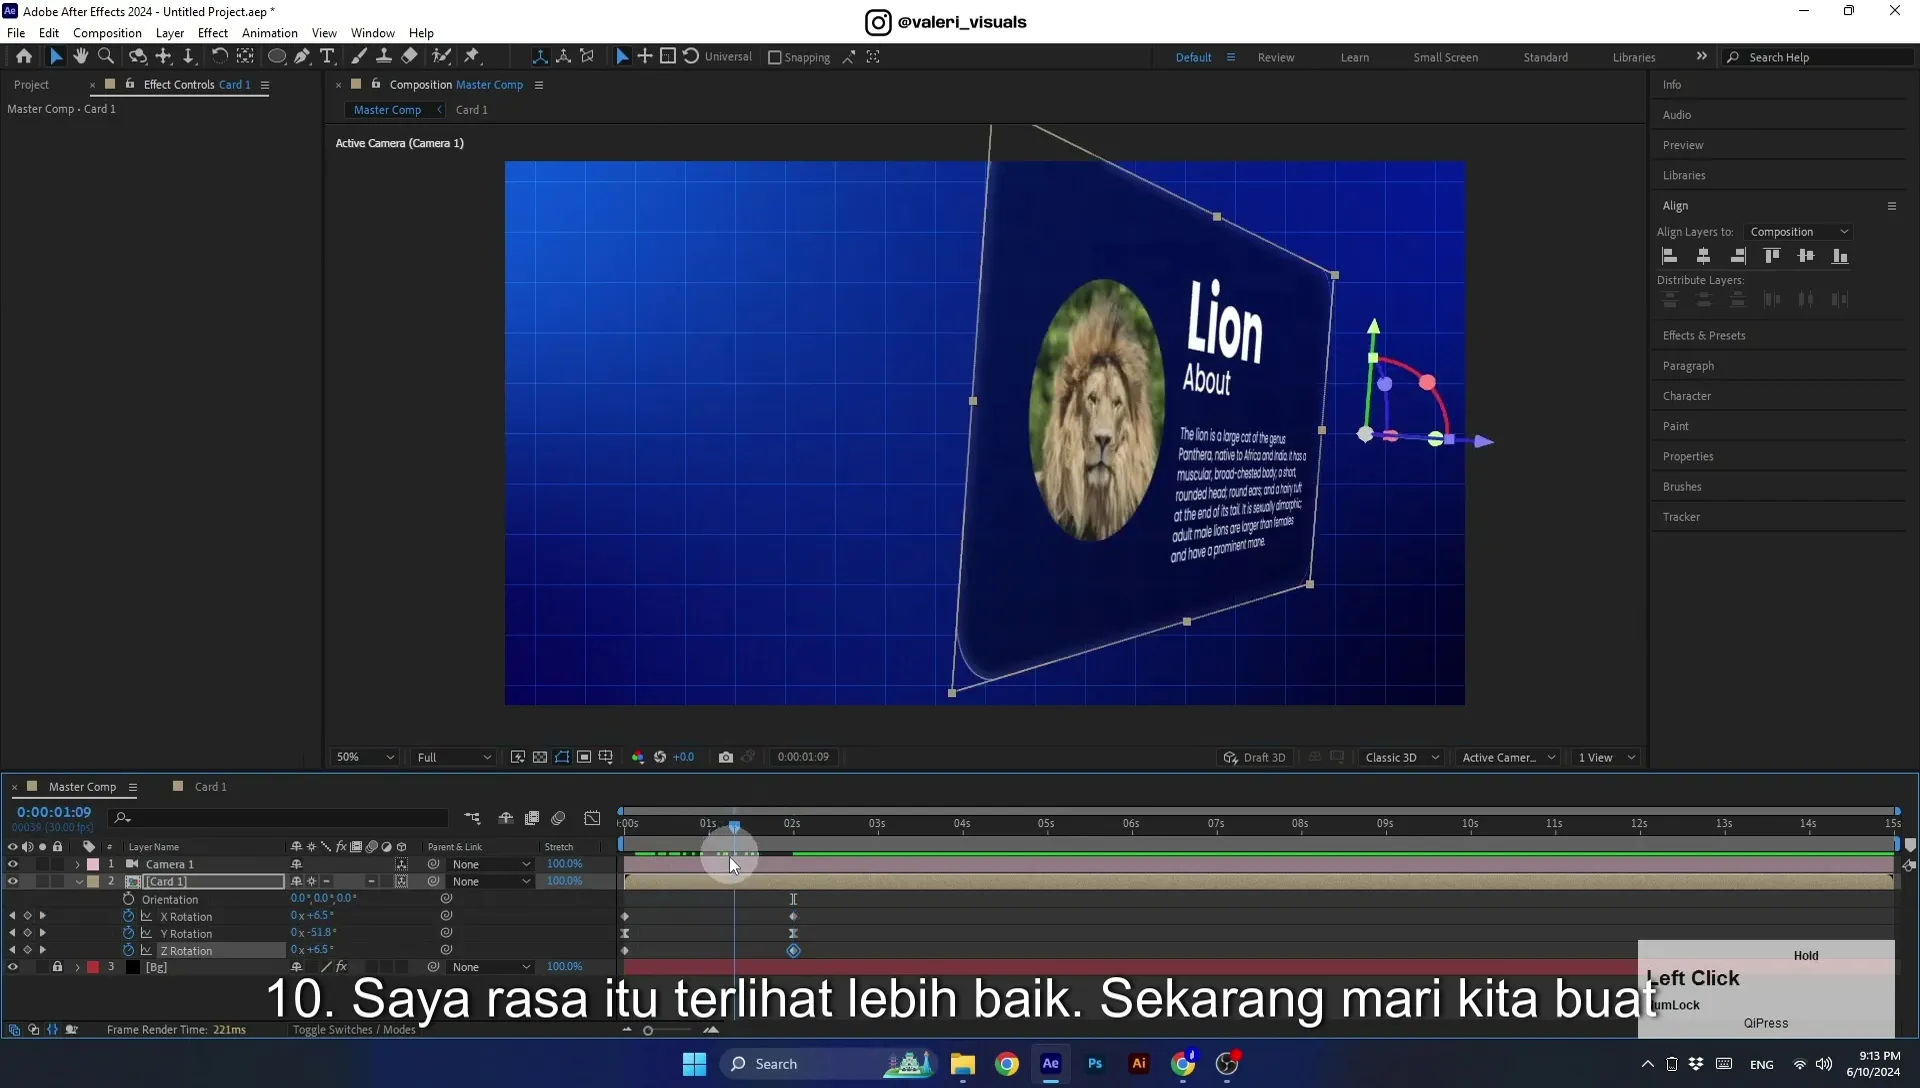Hide the Card 1 layer
Image resolution: width=1920 pixels, height=1088 pixels.
[x=12, y=881]
